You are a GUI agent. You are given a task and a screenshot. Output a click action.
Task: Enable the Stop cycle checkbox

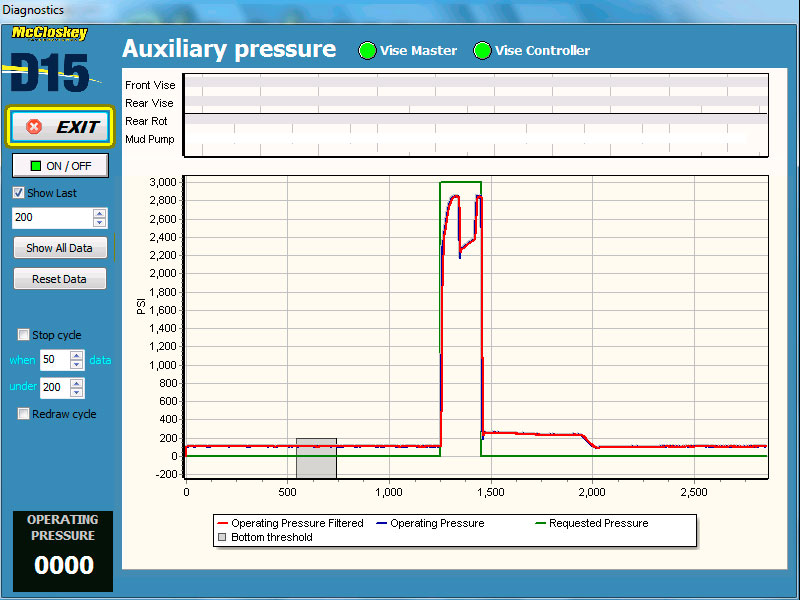coord(24,335)
